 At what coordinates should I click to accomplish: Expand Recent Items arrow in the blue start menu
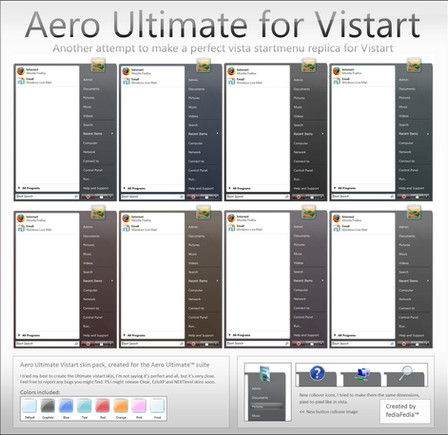[x=217, y=134]
